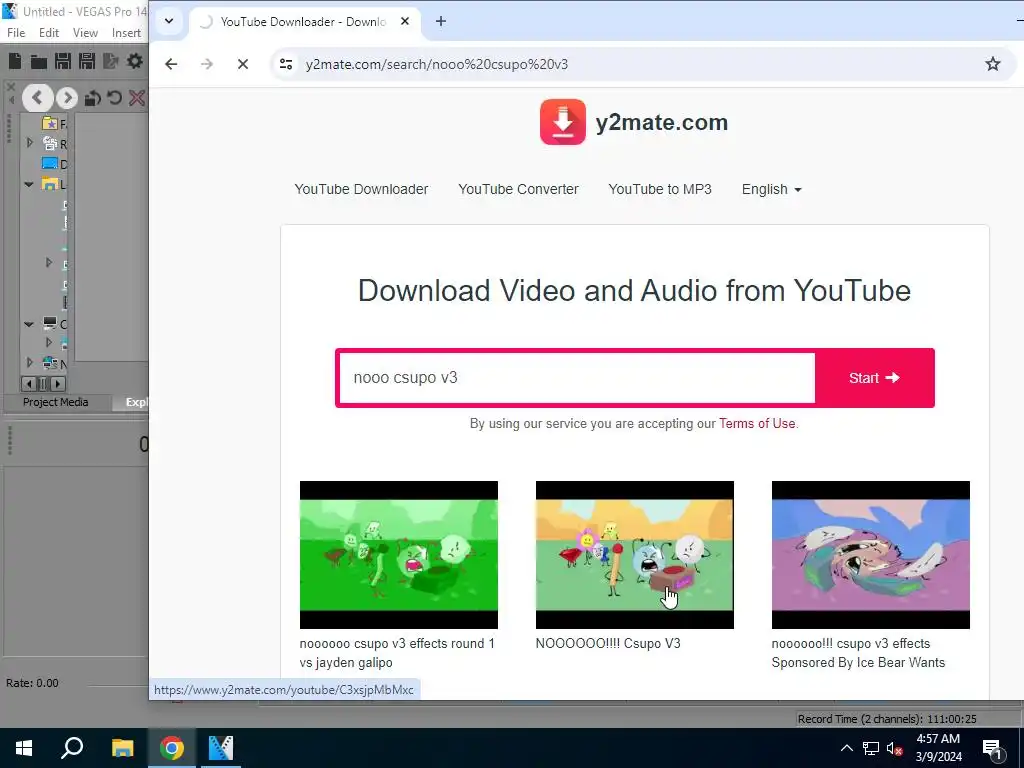Open the Insert menu in VEGAS Pro
The height and width of the screenshot is (768, 1024).
coord(126,33)
